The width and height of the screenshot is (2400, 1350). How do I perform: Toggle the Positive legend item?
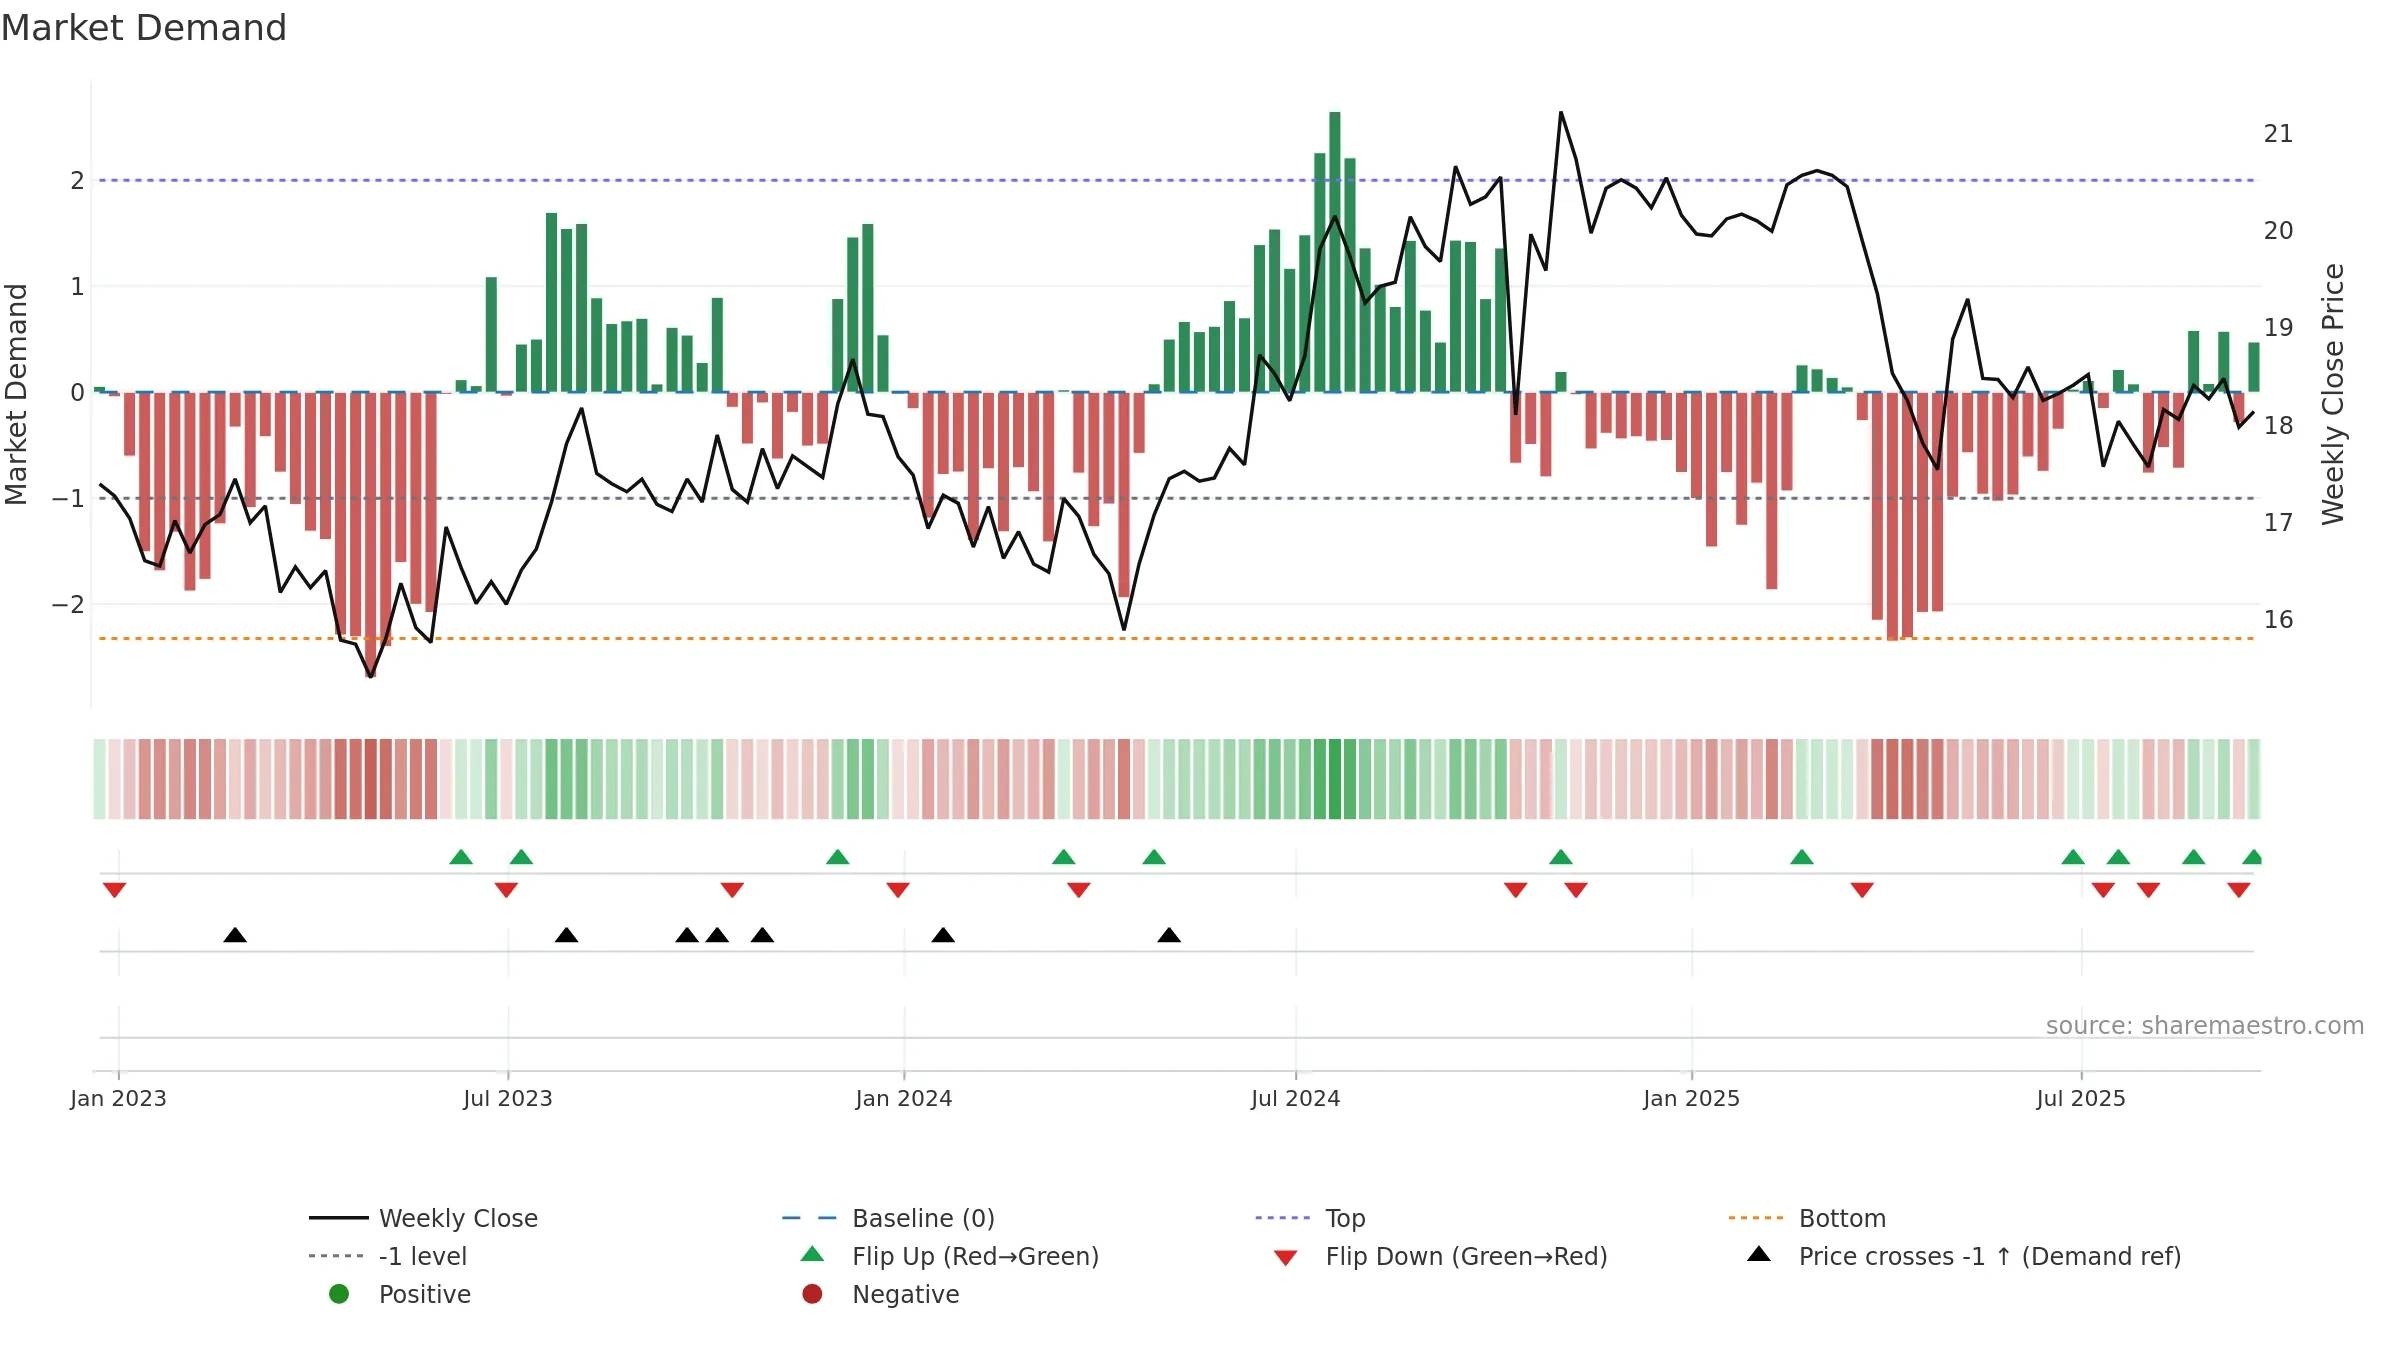click(400, 1294)
